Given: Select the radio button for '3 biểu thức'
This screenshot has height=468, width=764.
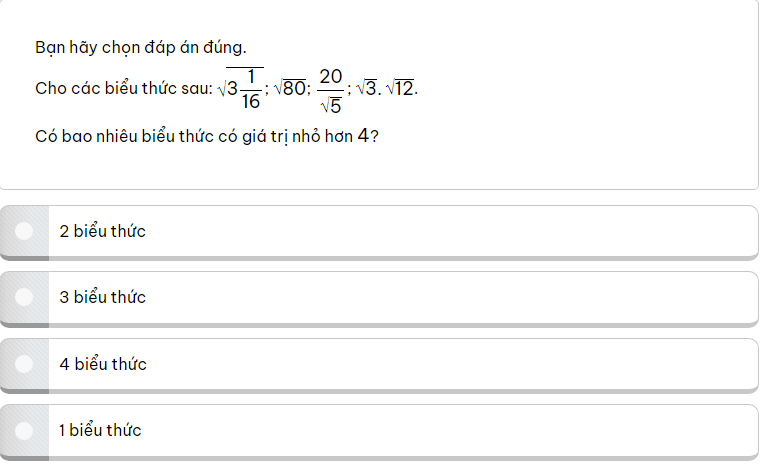Looking at the screenshot, I should [x=24, y=297].
